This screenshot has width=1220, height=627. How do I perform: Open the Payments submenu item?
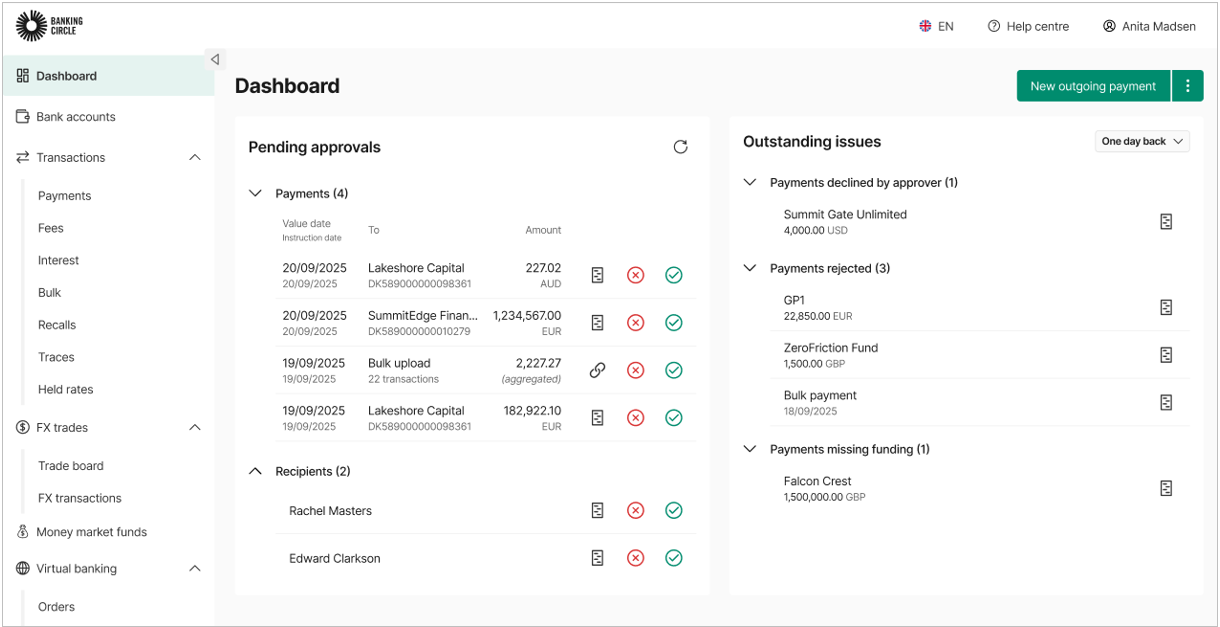65,196
